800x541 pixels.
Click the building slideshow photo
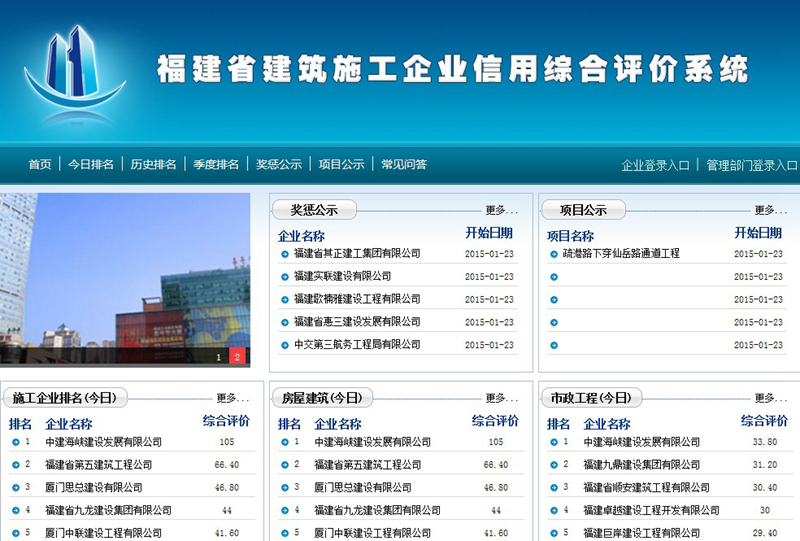point(125,270)
